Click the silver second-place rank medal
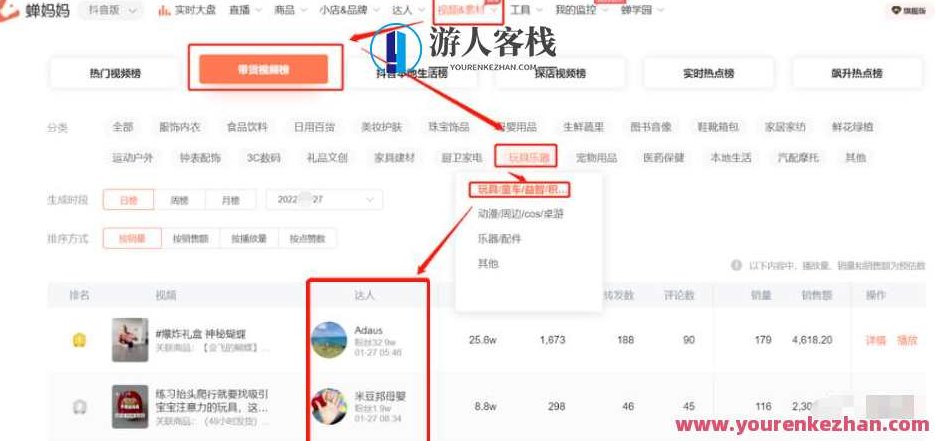Image resolution: width=935 pixels, height=441 pixels. [x=79, y=406]
